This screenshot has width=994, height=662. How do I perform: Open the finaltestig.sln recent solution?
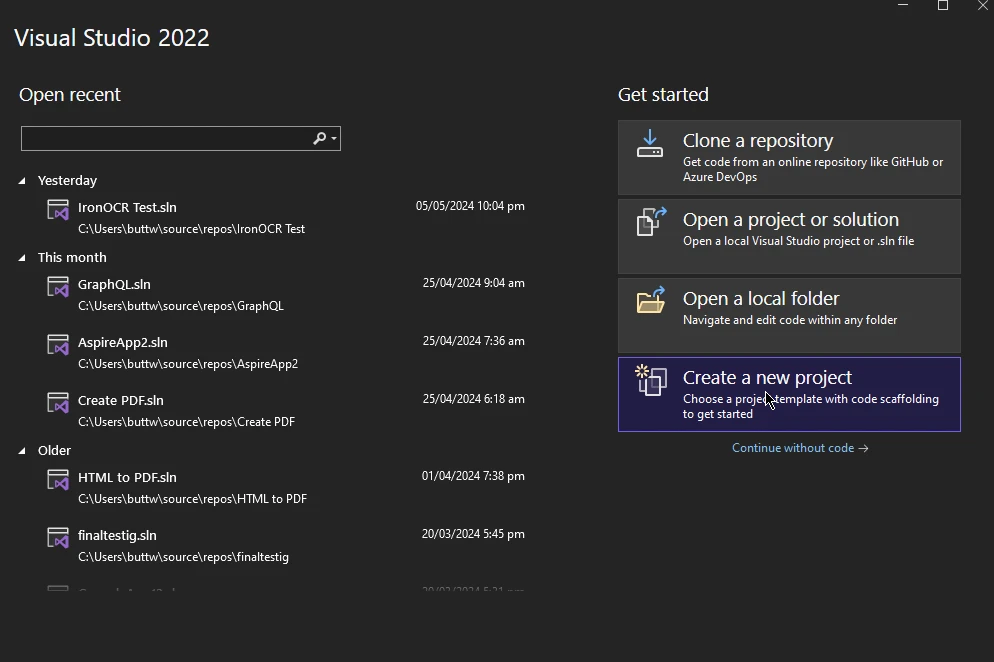coord(117,535)
